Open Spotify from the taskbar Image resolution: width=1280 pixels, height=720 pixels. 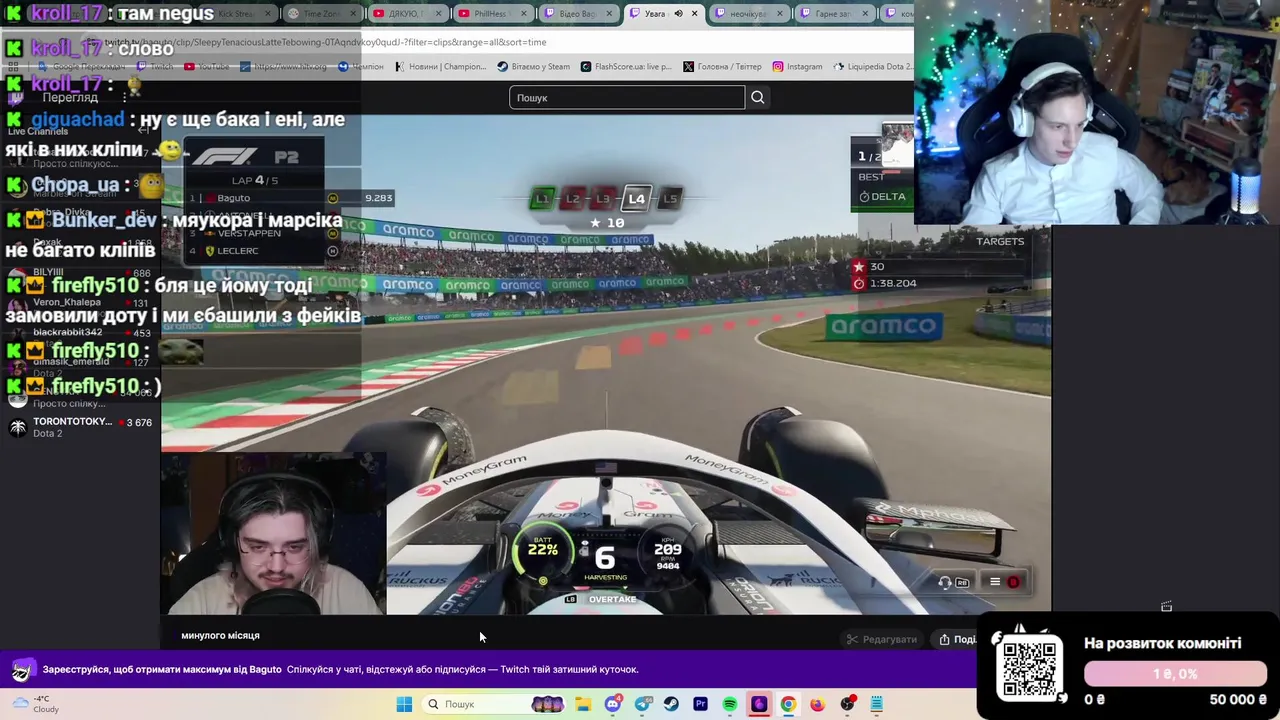pos(730,704)
